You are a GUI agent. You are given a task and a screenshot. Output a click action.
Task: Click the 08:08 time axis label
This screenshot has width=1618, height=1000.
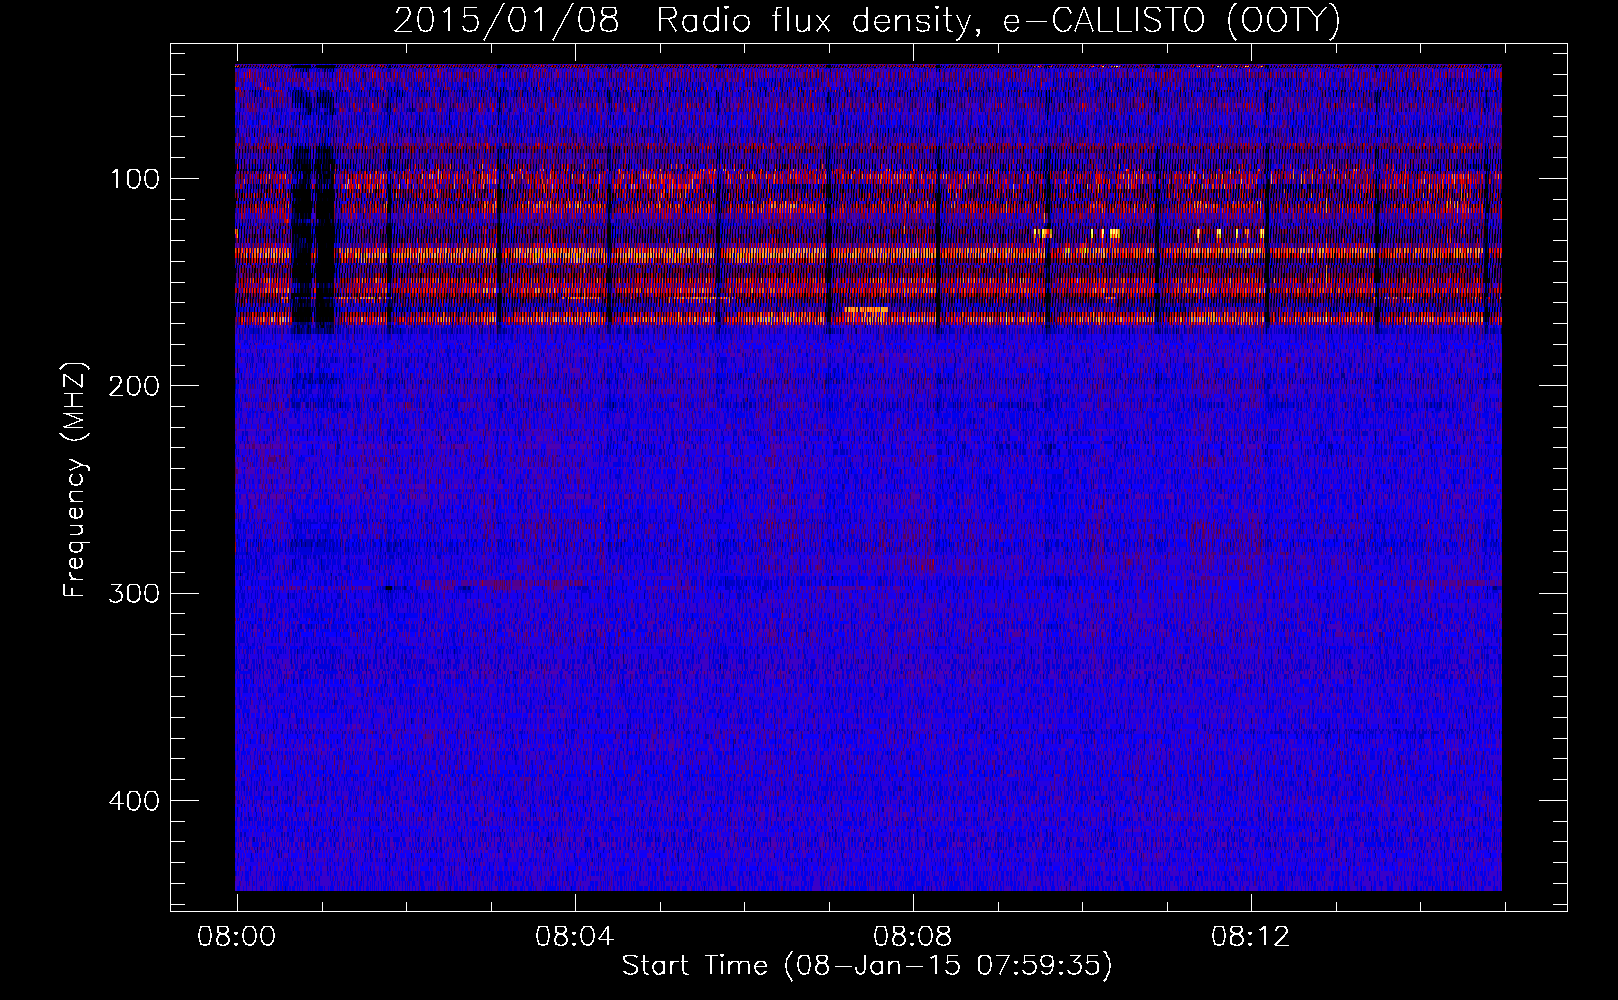[x=913, y=937]
